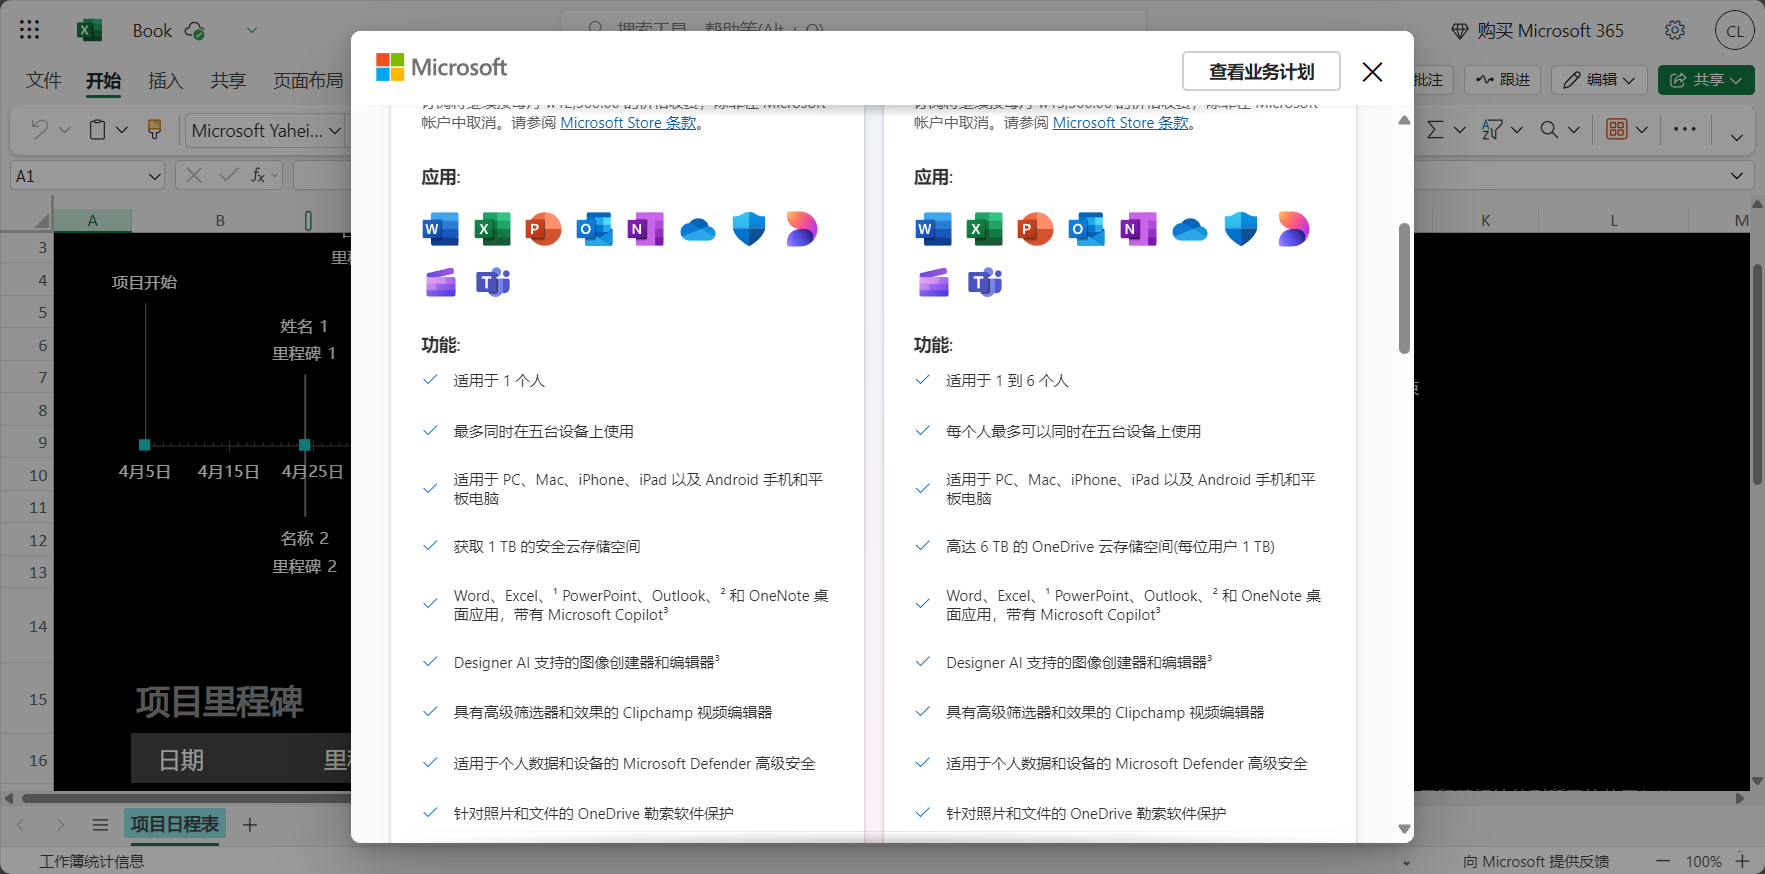Open the all sheets list icon

click(x=100, y=825)
